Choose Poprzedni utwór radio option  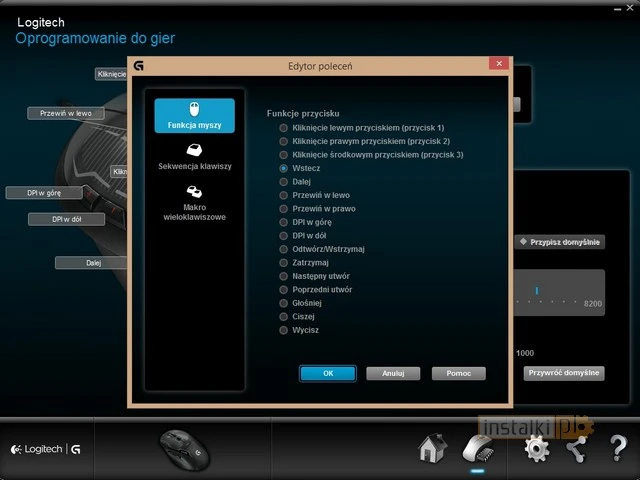283,289
